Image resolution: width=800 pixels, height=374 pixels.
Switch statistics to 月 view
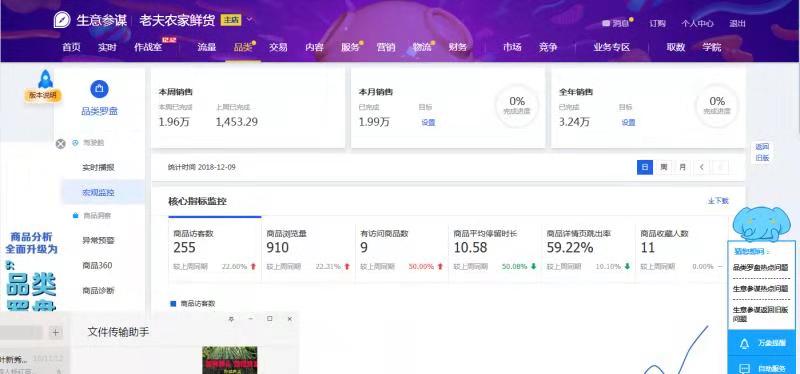pyautogui.click(x=682, y=167)
